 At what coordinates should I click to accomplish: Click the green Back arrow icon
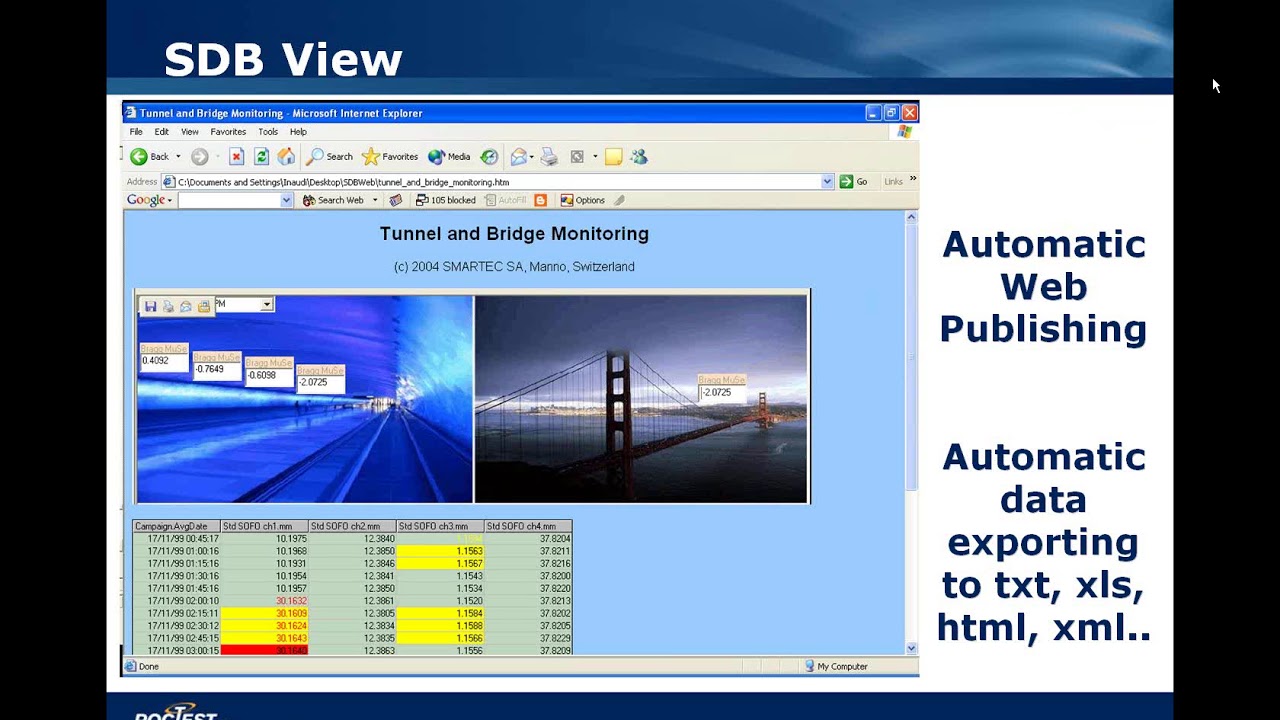point(139,156)
